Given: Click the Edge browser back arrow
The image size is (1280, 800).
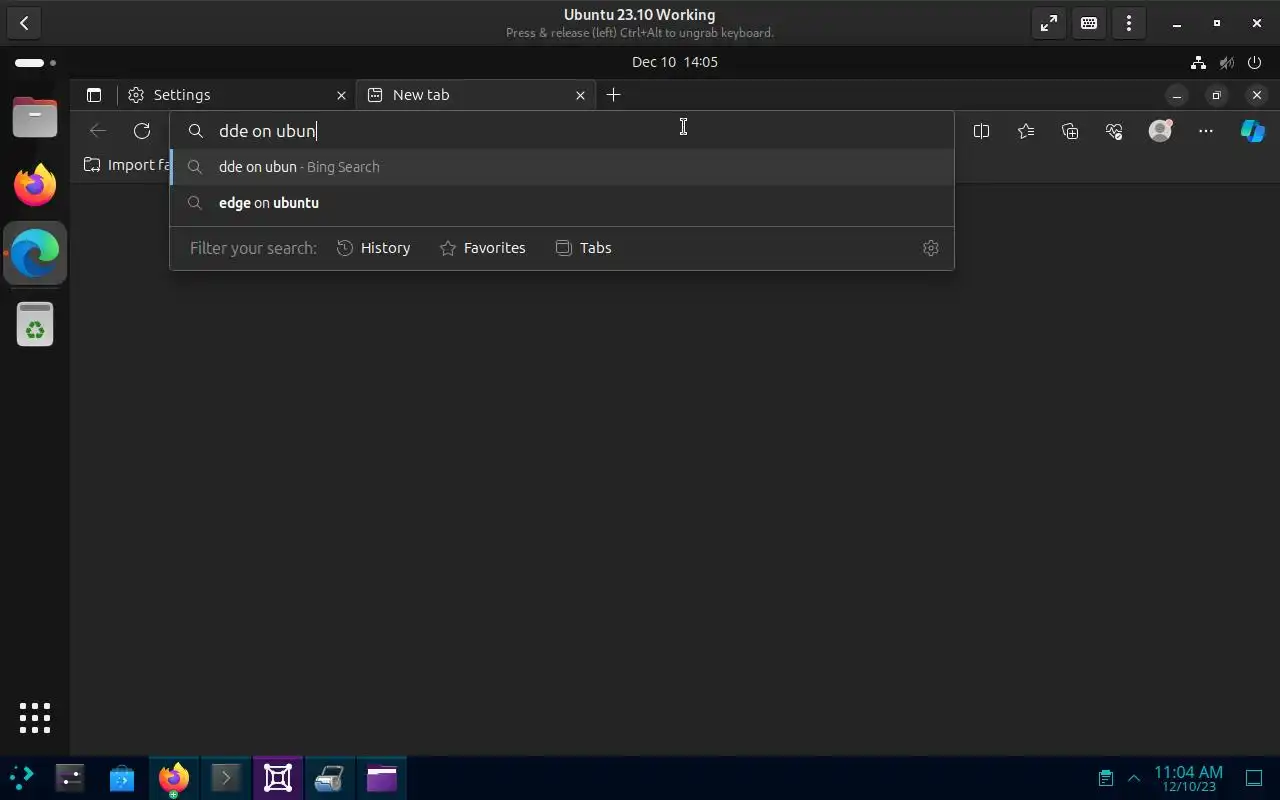Looking at the screenshot, I should [97, 131].
